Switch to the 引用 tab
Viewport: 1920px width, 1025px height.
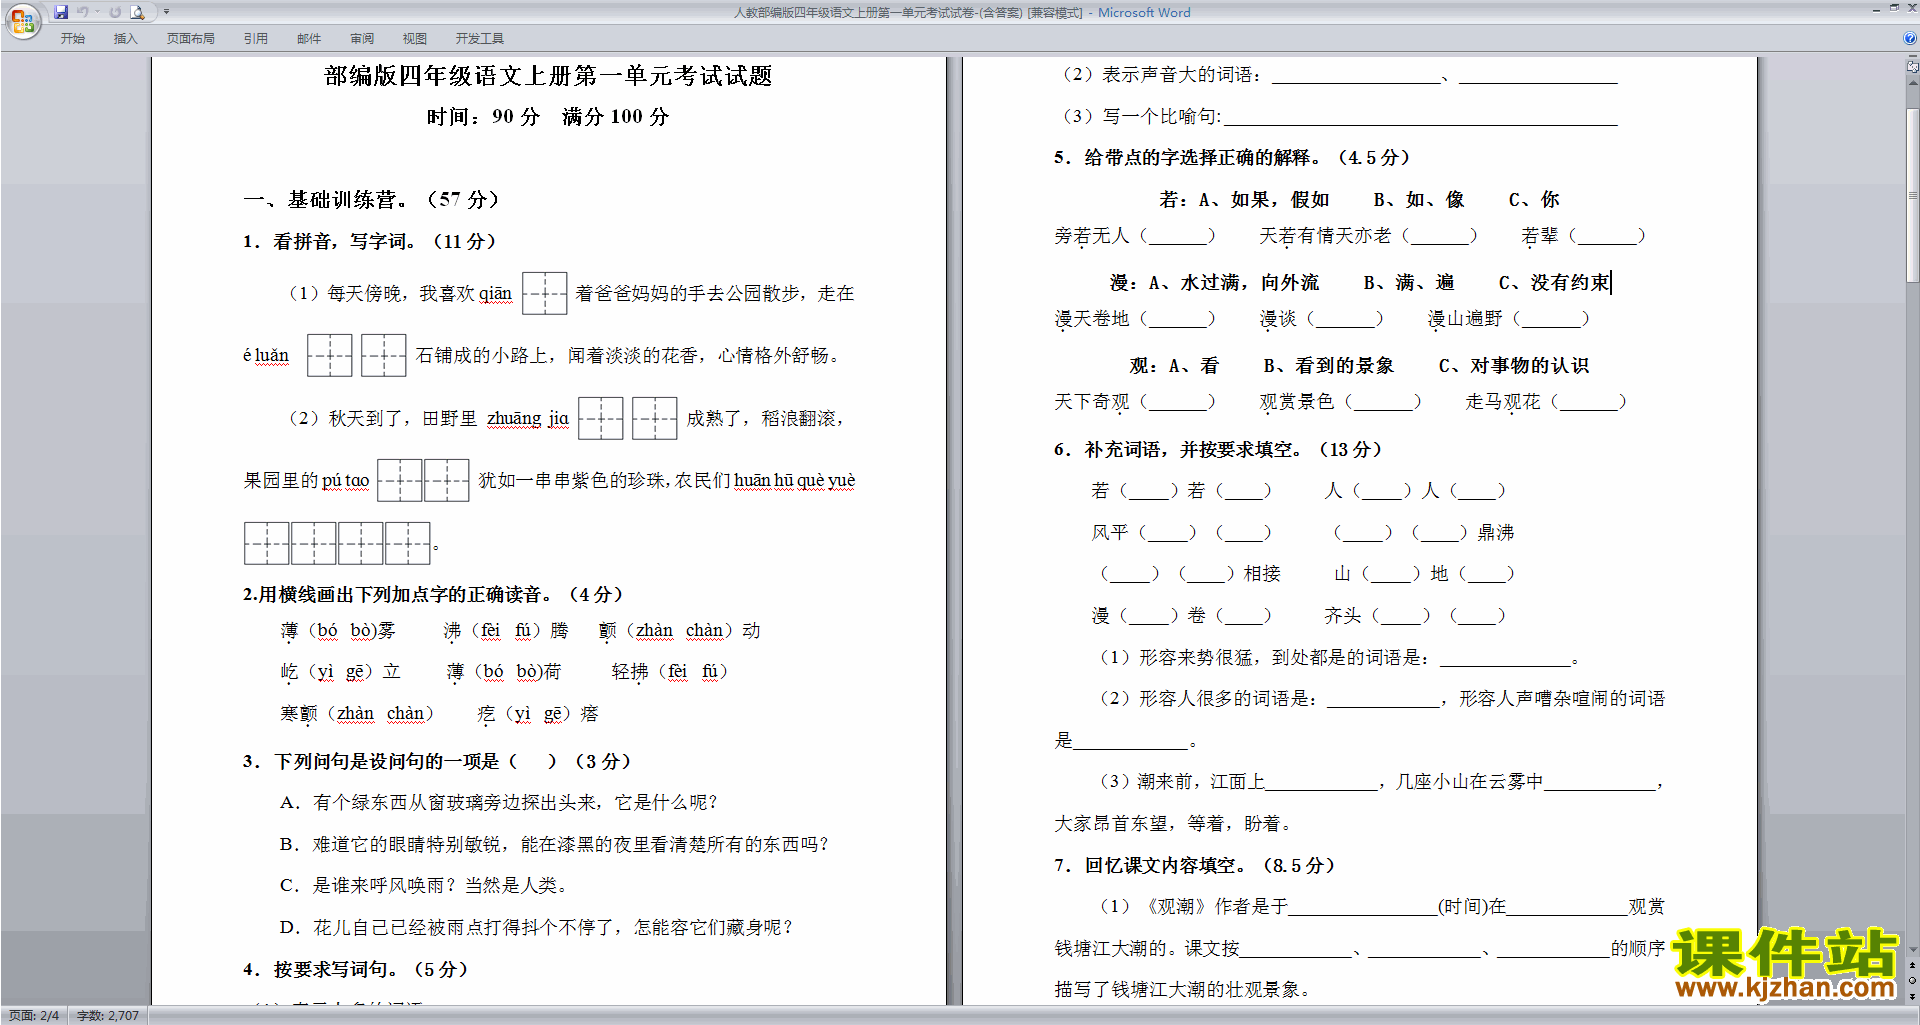255,39
